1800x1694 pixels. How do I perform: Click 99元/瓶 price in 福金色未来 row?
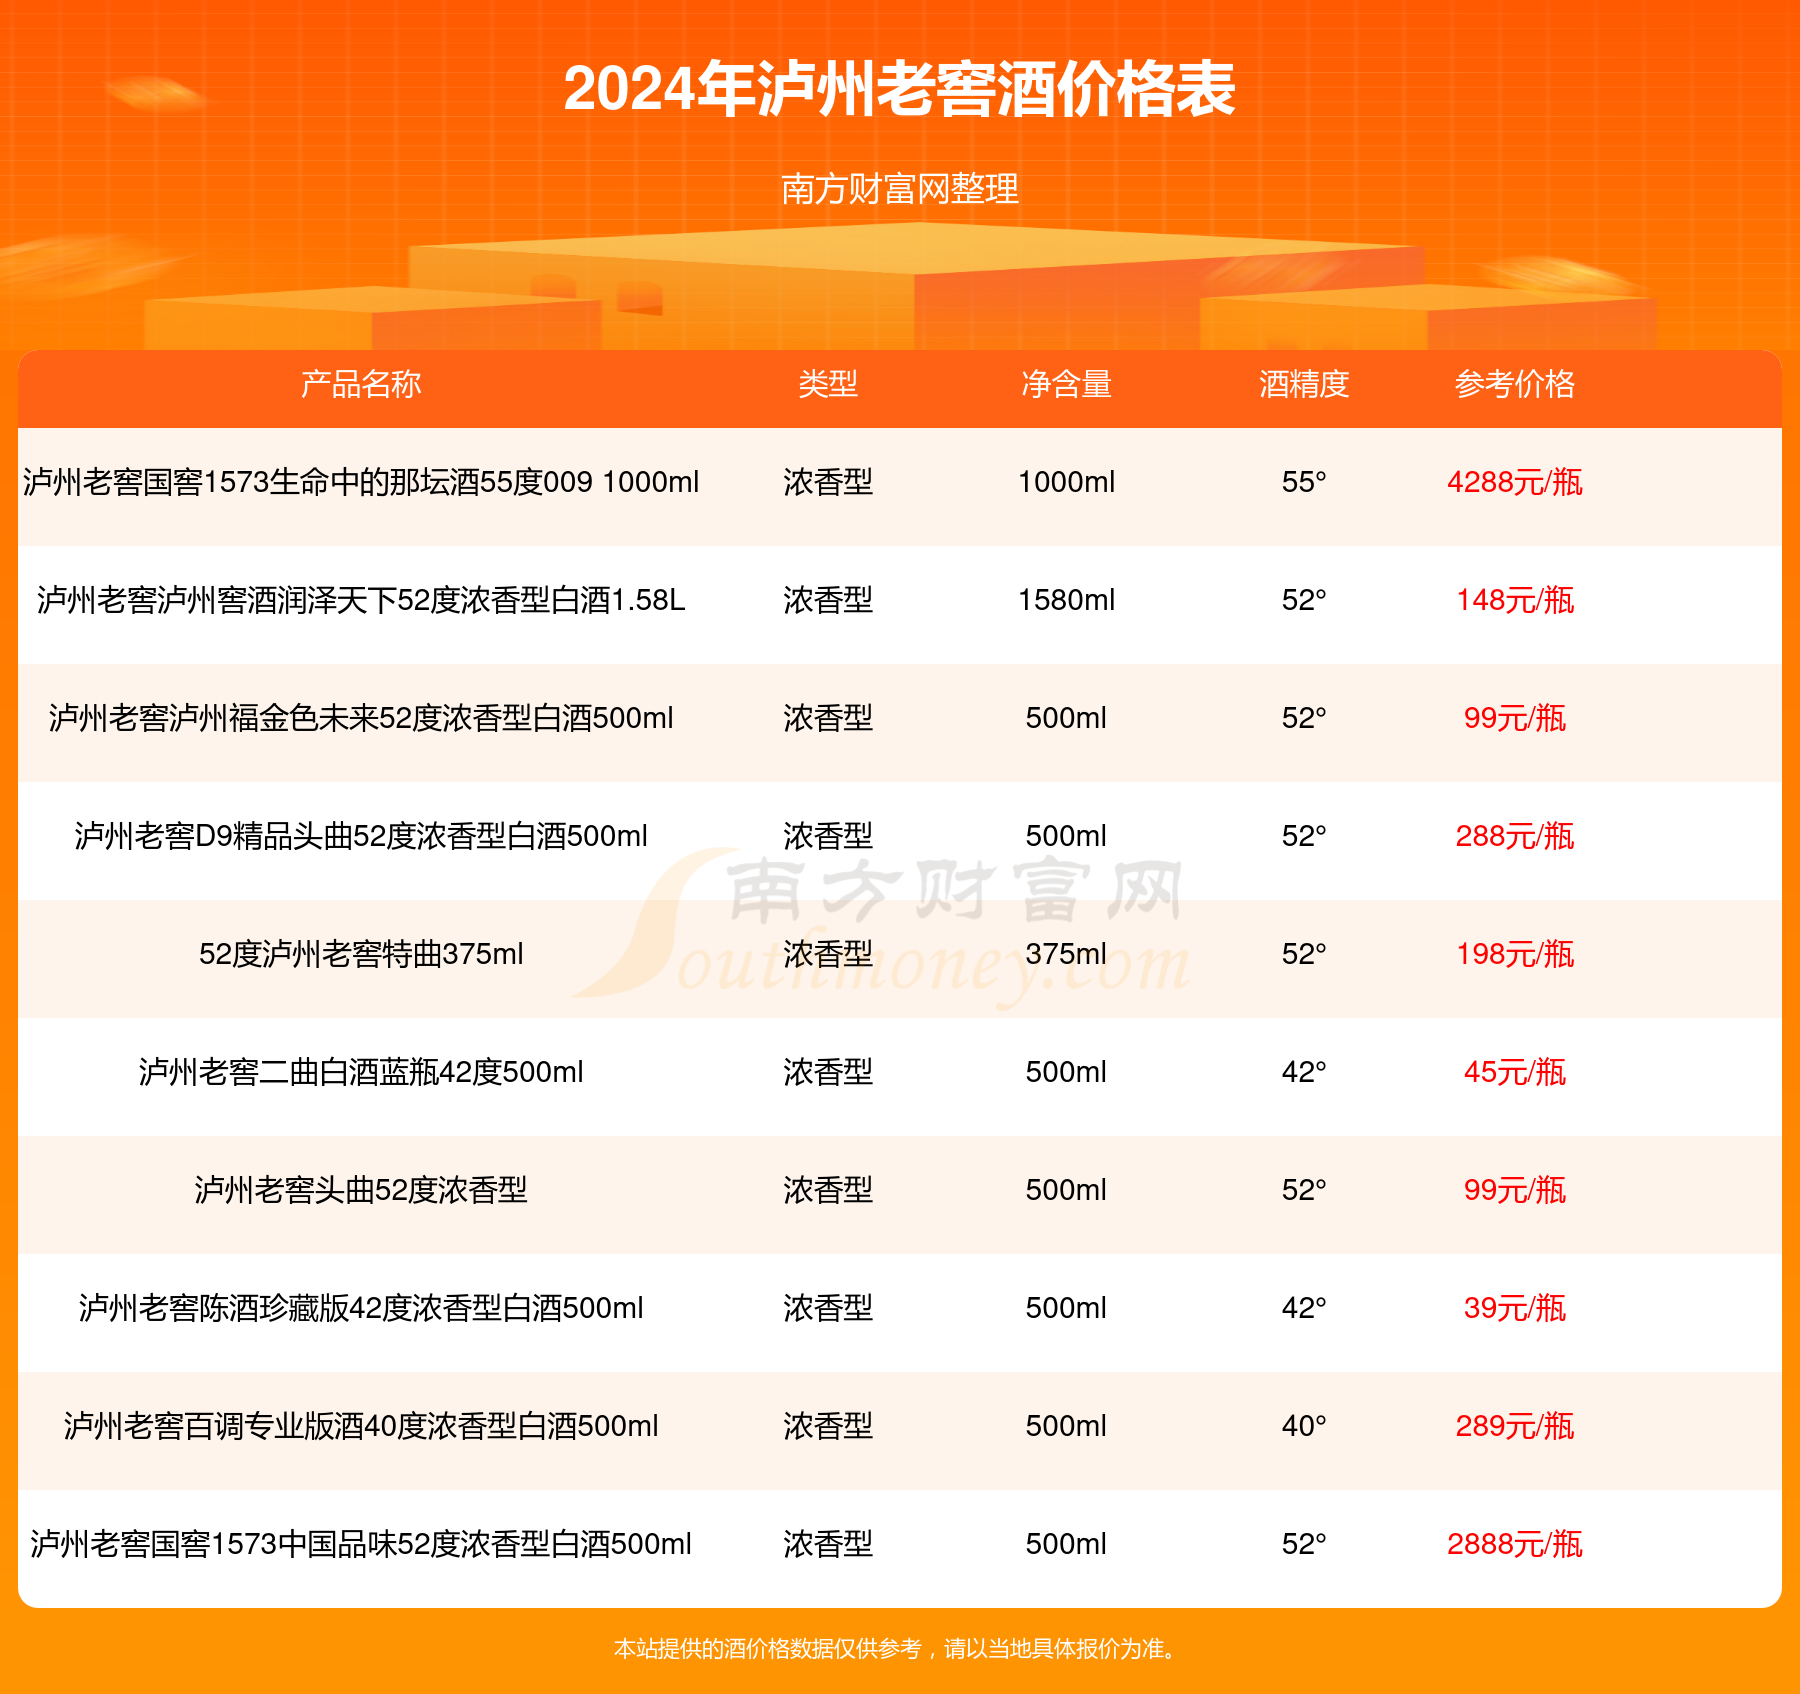[1515, 718]
